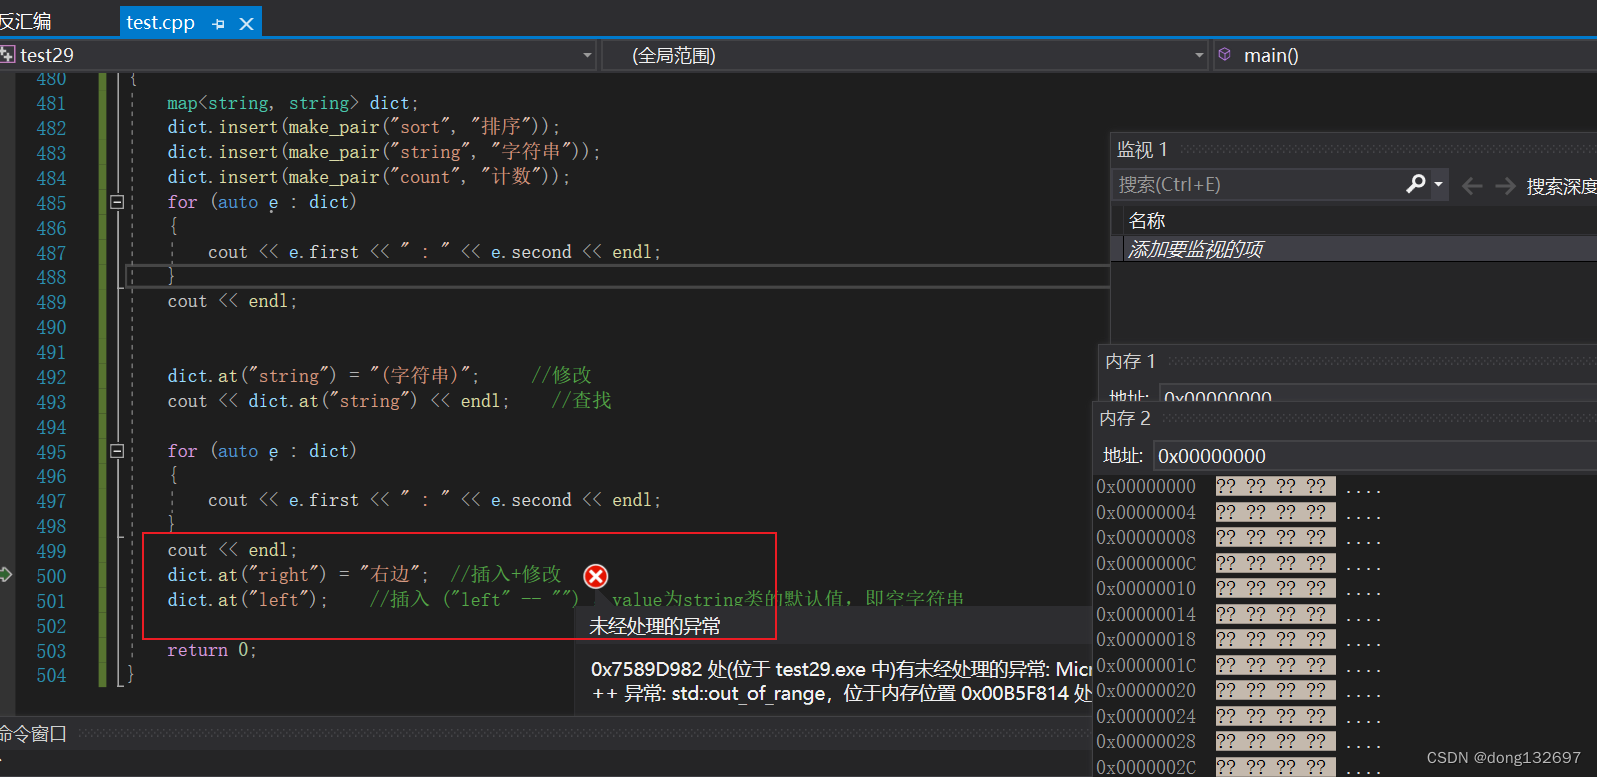
Task: Pin the test.cpp tab
Action: tap(218, 23)
